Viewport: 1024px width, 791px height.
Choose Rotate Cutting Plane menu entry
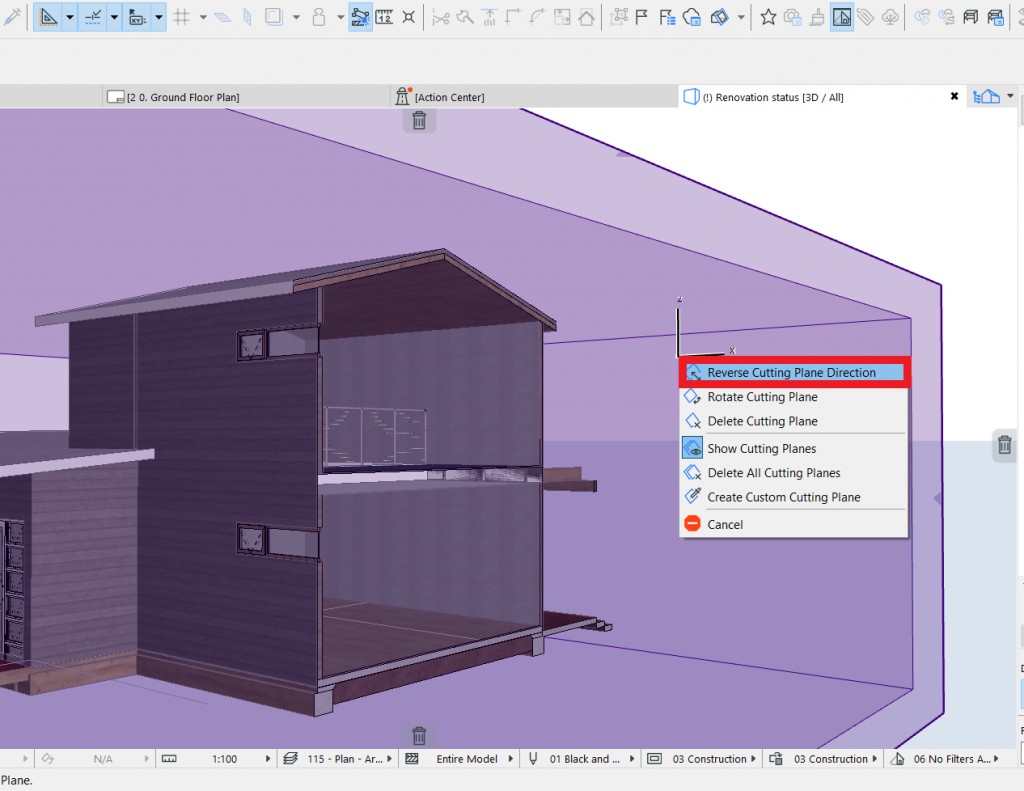point(793,396)
